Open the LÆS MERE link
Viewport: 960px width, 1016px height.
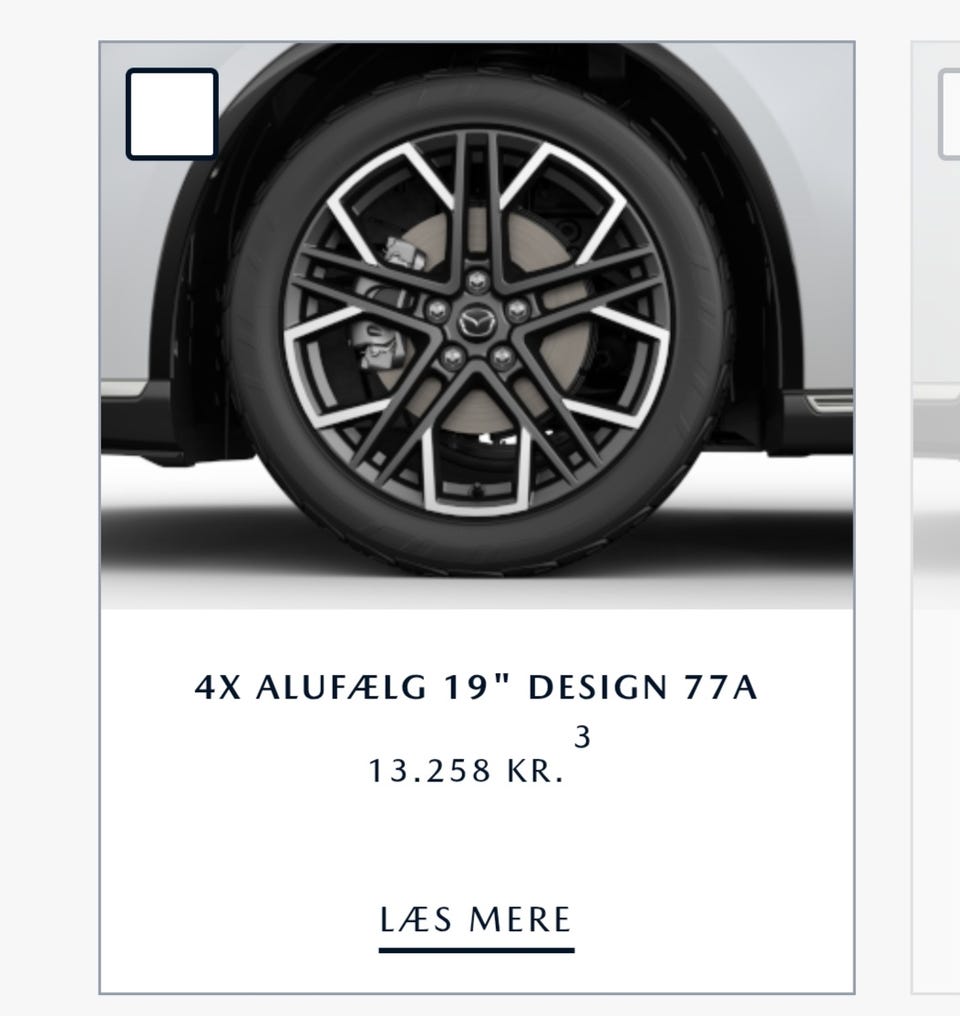tap(476, 920)
